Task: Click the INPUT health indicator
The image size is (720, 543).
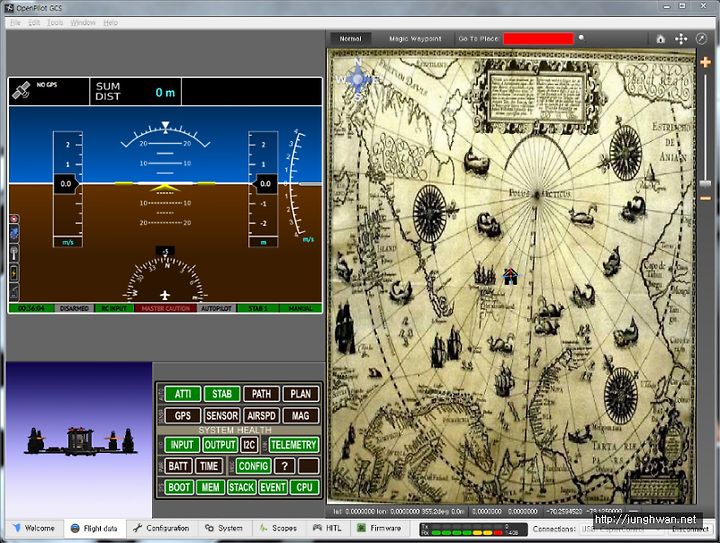Action: [182, 445]
